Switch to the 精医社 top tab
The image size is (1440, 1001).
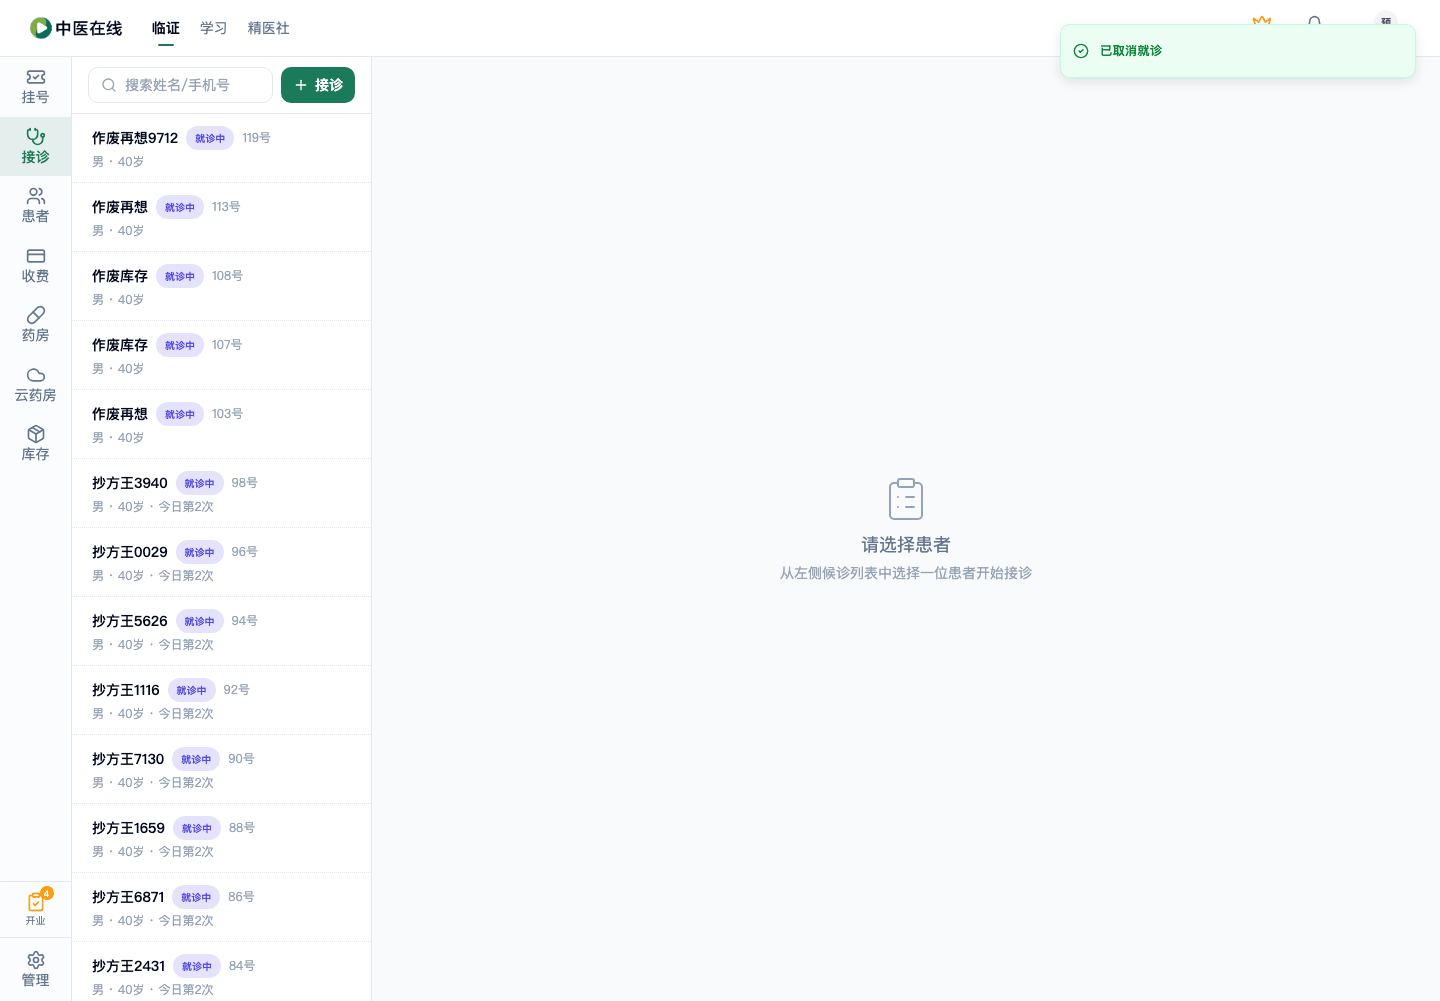click(x=268, y=28)
